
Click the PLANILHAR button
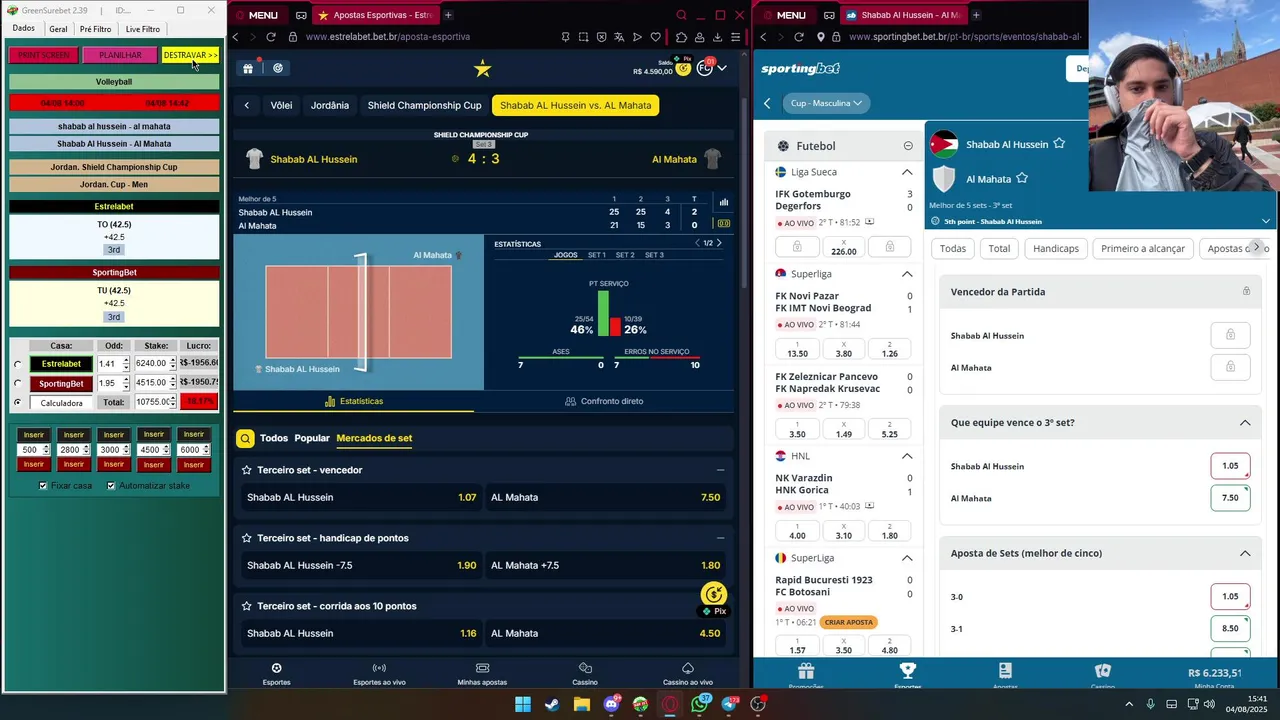point(120,55)
